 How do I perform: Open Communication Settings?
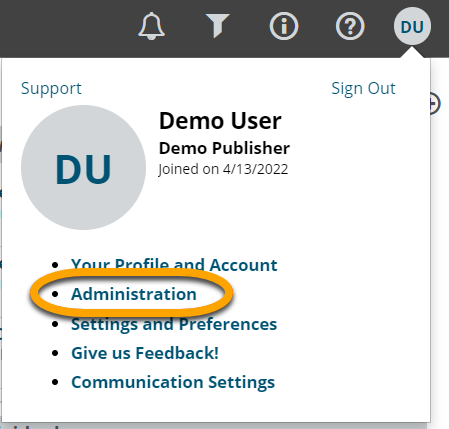173,382
